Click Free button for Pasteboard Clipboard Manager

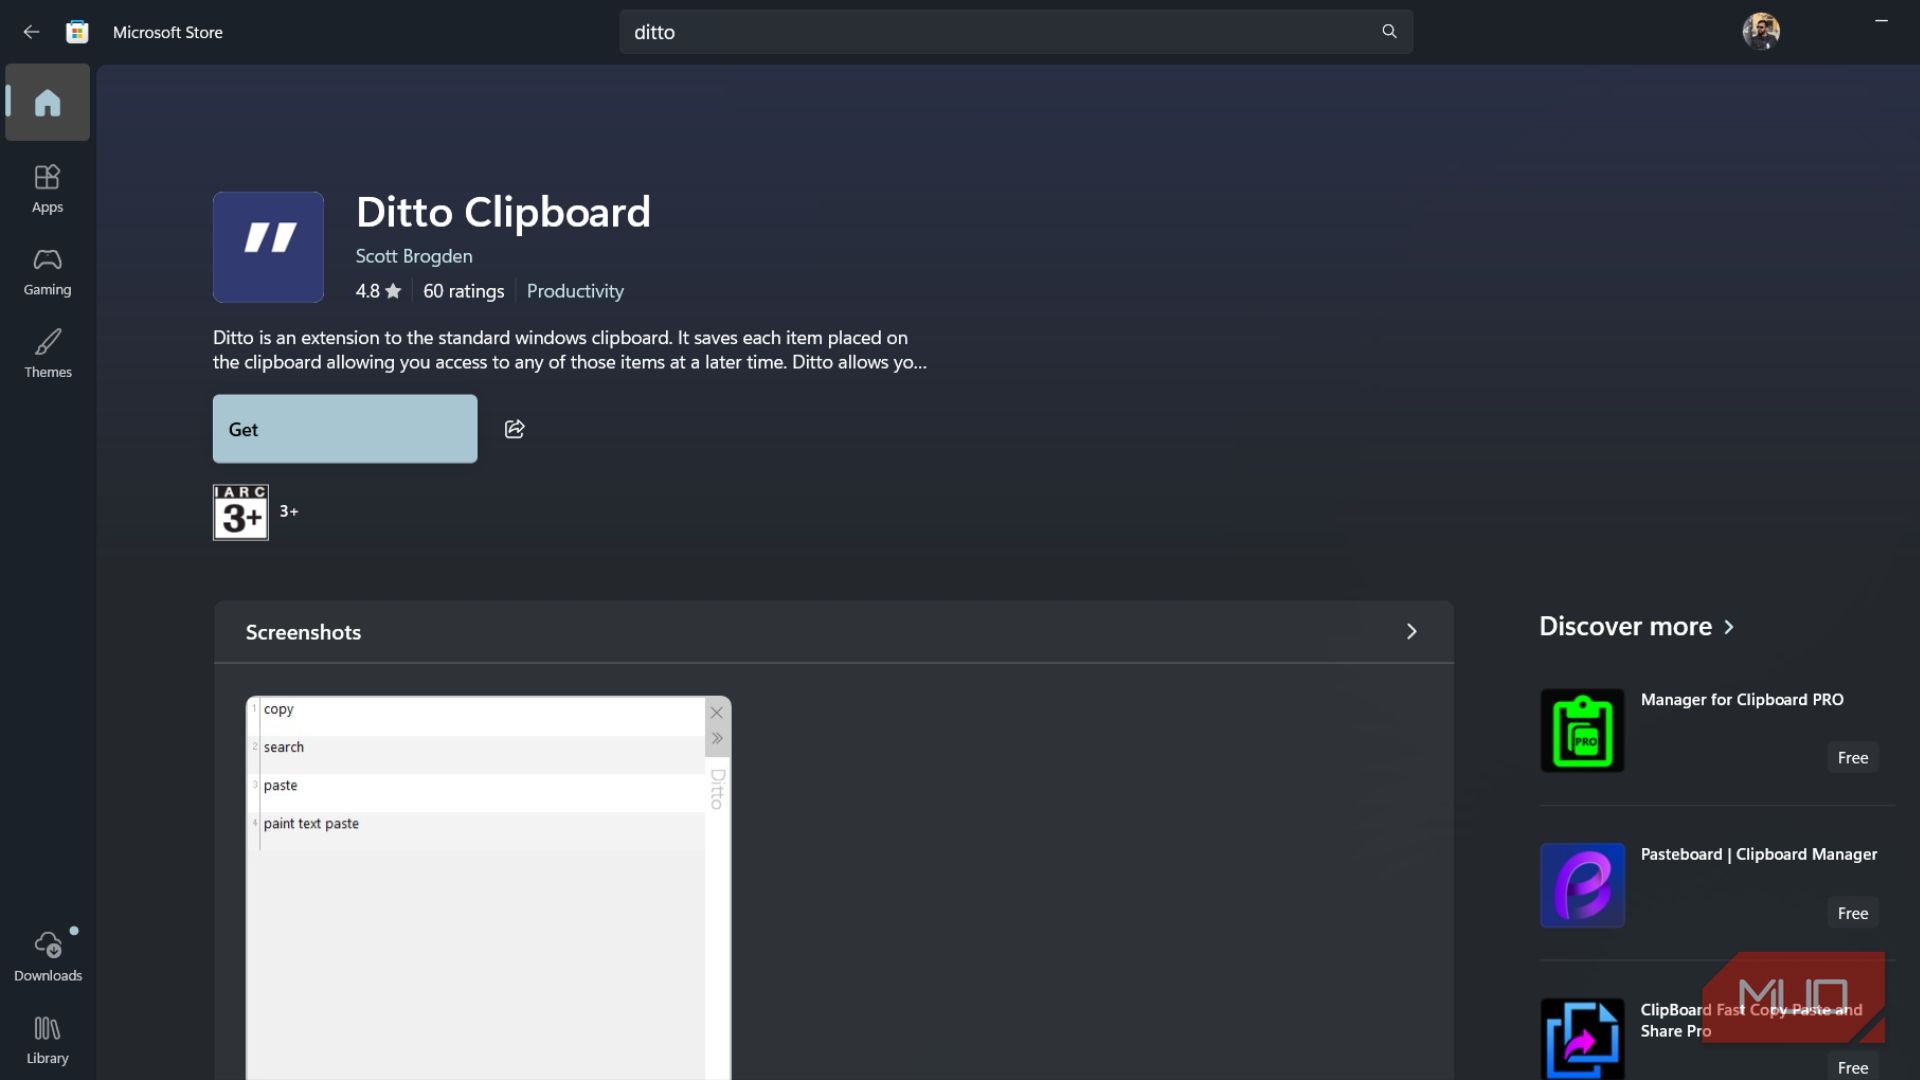tap(1852, 913)
